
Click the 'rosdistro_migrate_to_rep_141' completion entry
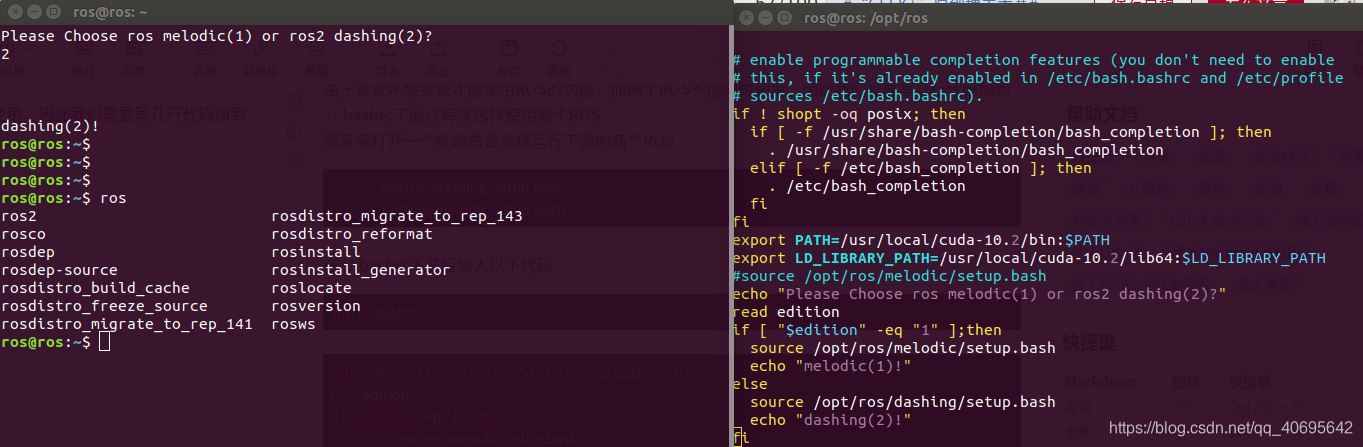127,324
